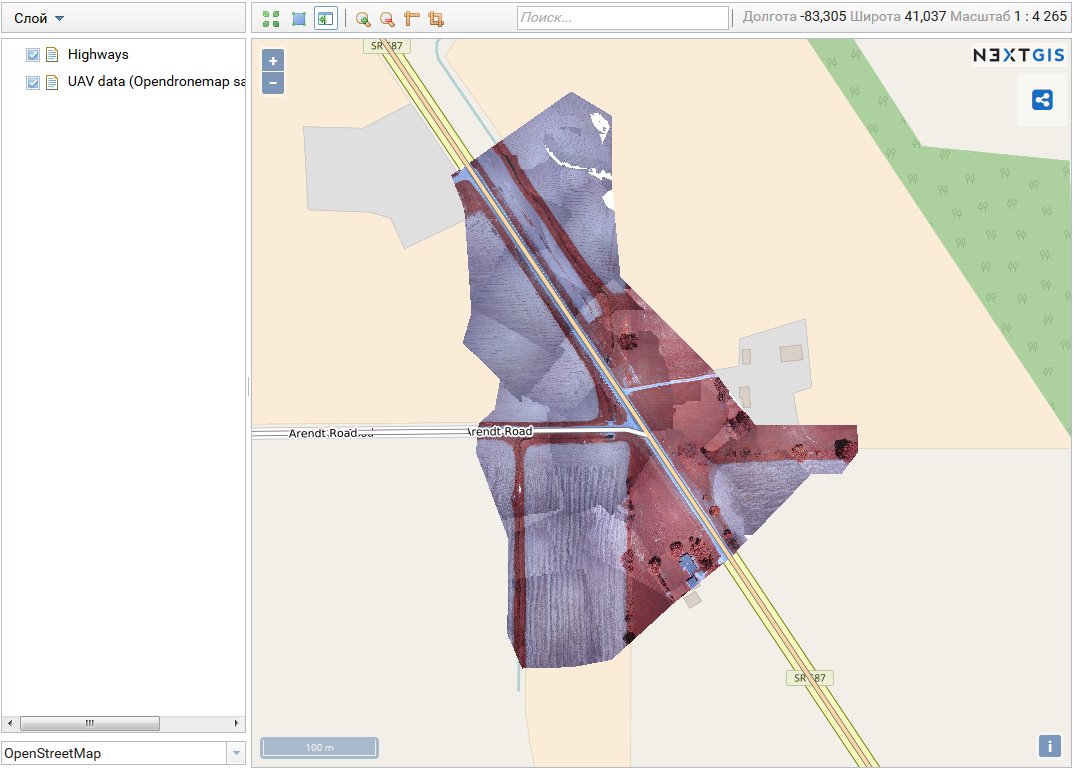The image size is (1074, 771).
Task: Uncheck the Highways layer visibility
Action: [x=31, y=54]
